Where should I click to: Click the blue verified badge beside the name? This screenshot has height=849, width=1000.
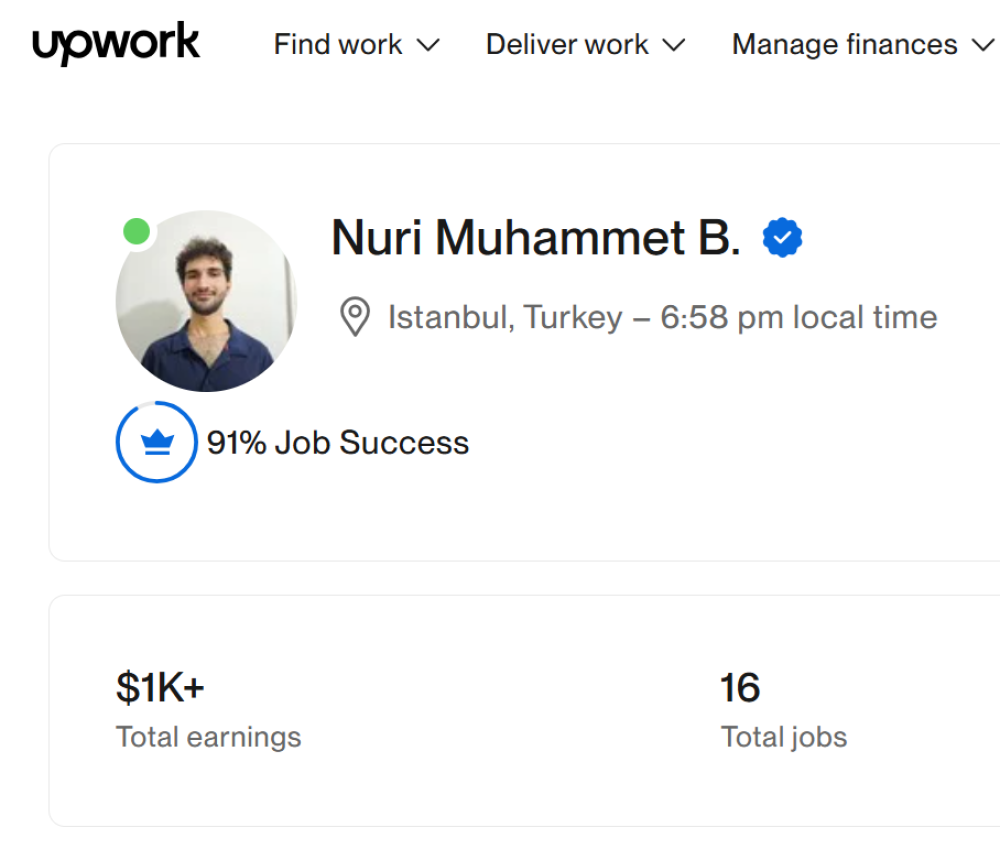782,238
